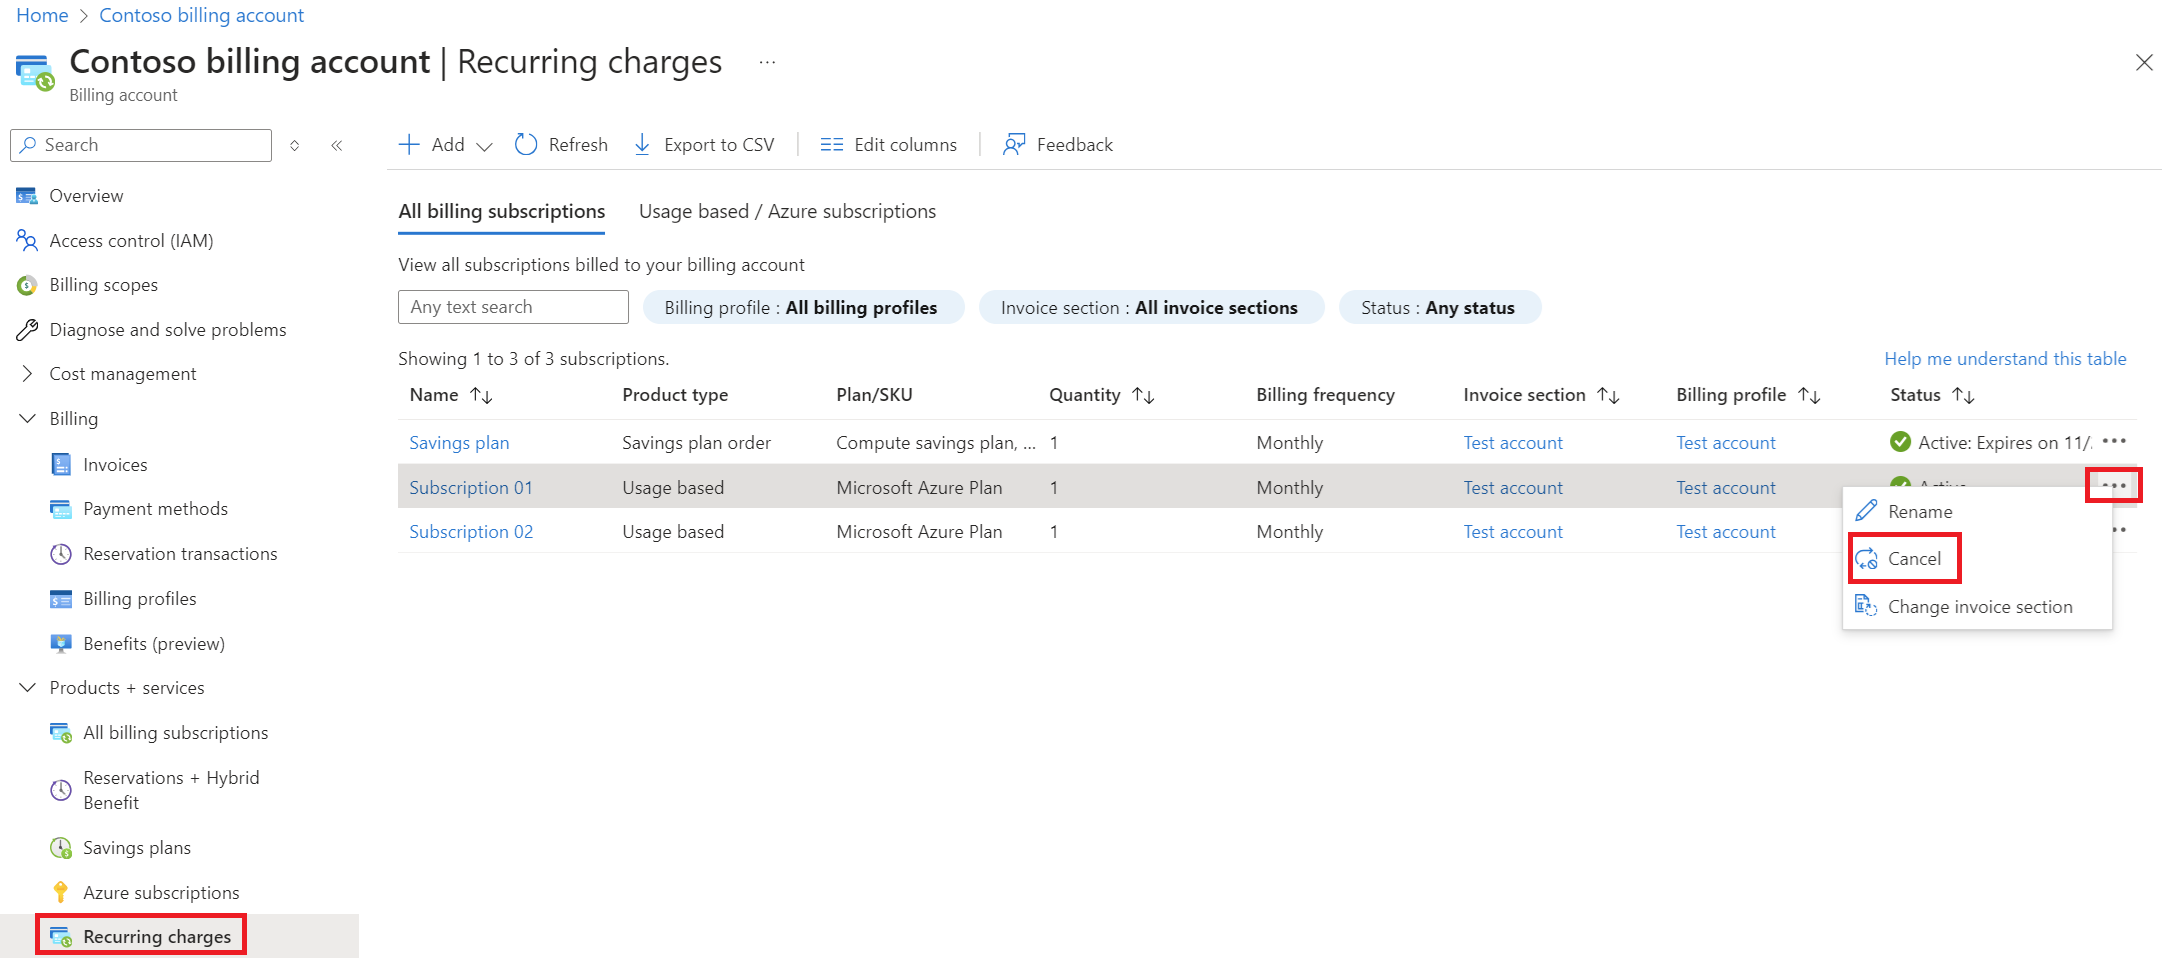Screen dimensions: 2162x961
Task: Go to Savings plans in sidebar
Action: [137, 848]
